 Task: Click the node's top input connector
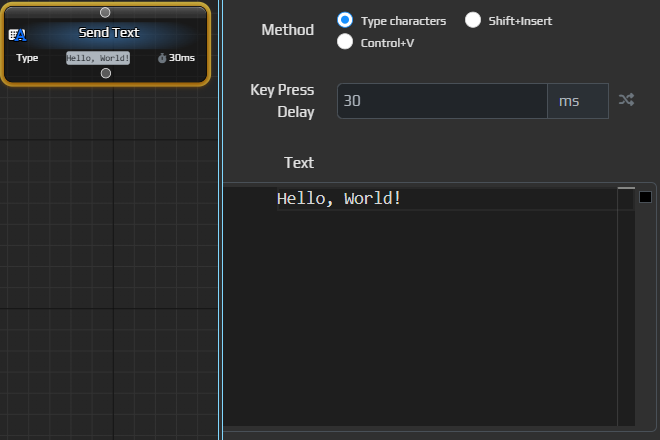(105, 13)
